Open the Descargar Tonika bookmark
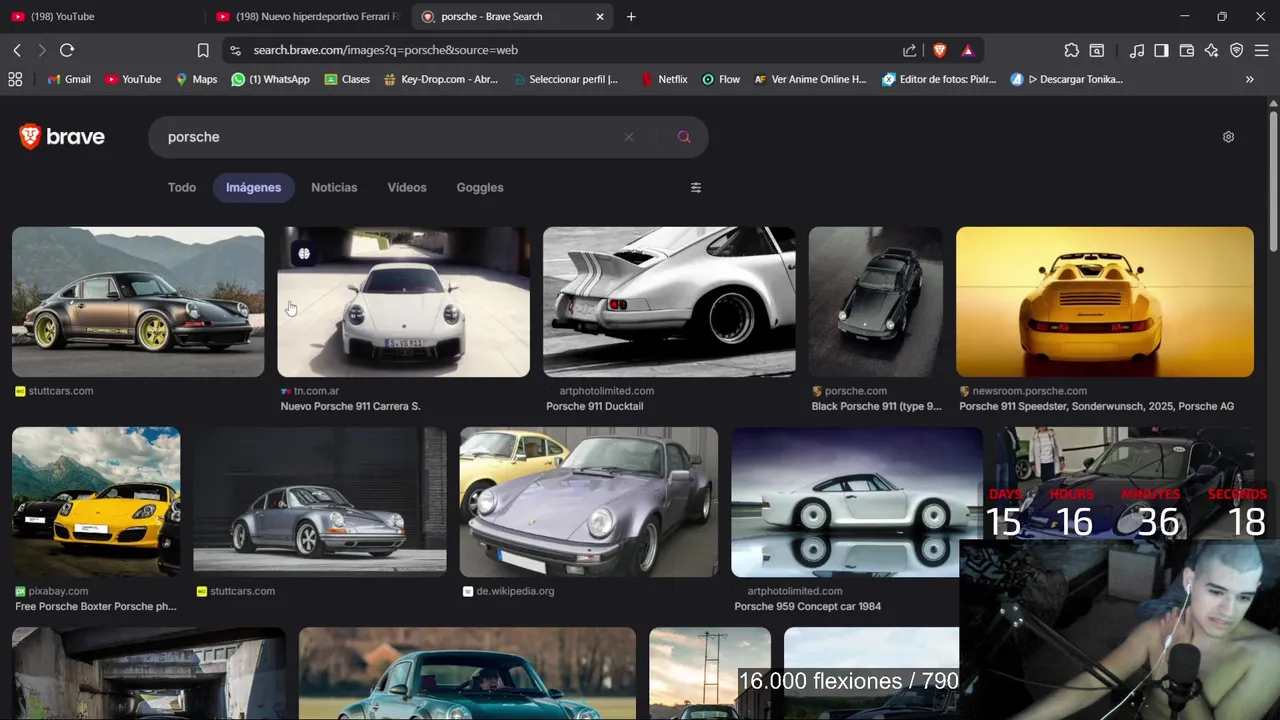The width and height of the screenshot is (1280, 720). [x=1067, y=79]
